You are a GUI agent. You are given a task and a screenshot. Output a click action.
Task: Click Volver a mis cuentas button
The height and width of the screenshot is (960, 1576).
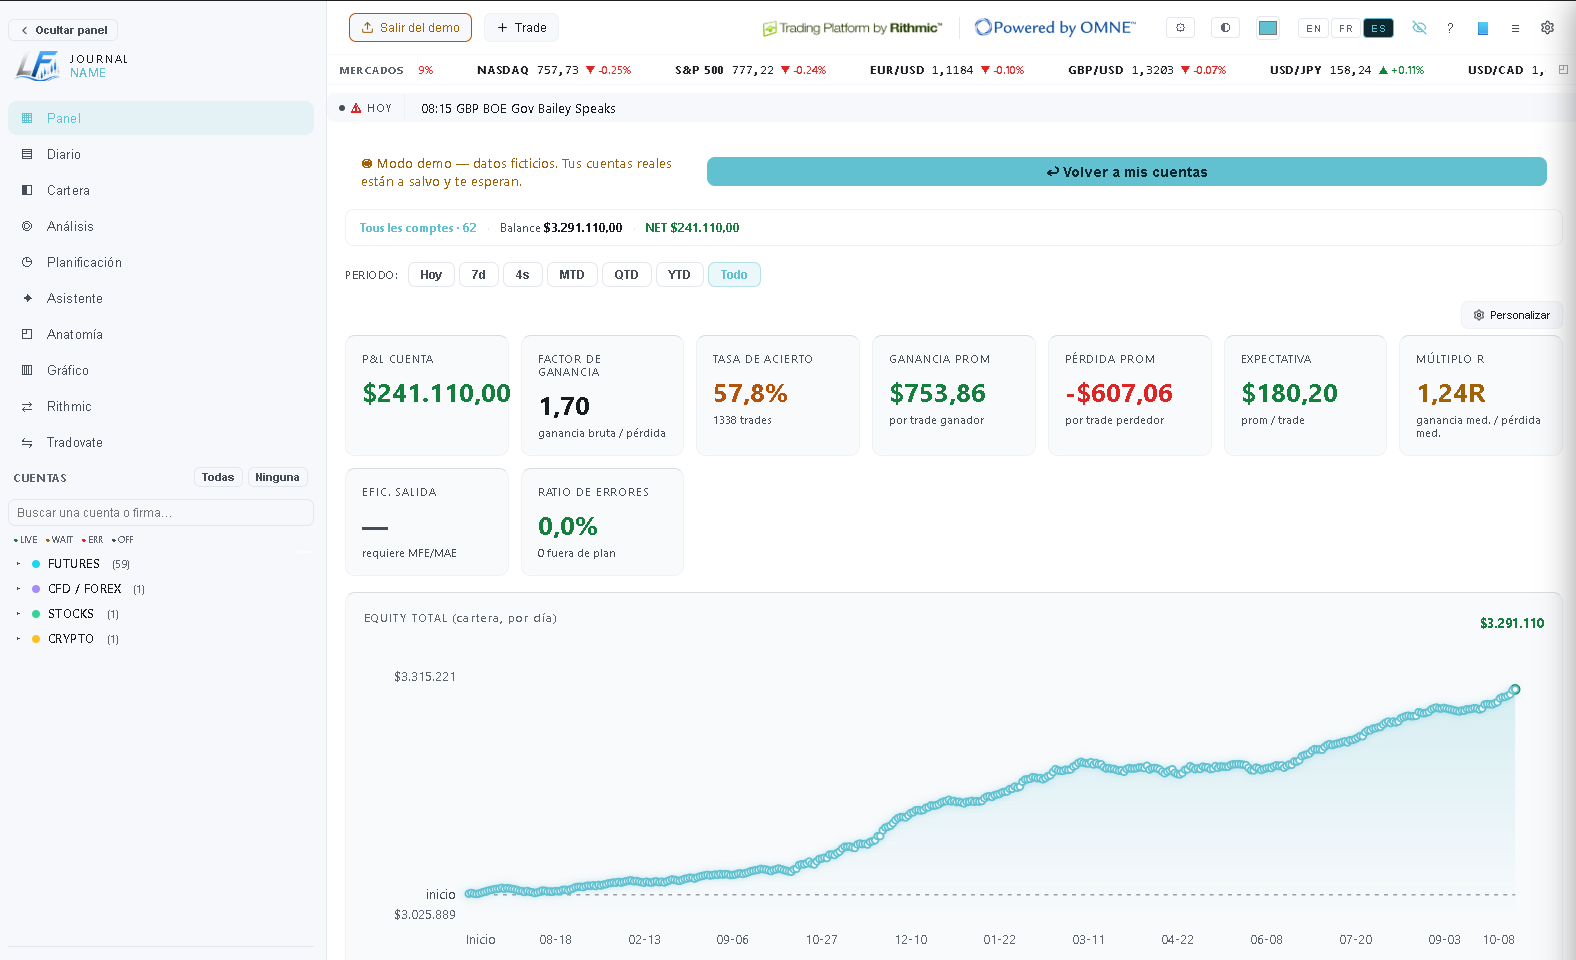tap(1127, 172)
